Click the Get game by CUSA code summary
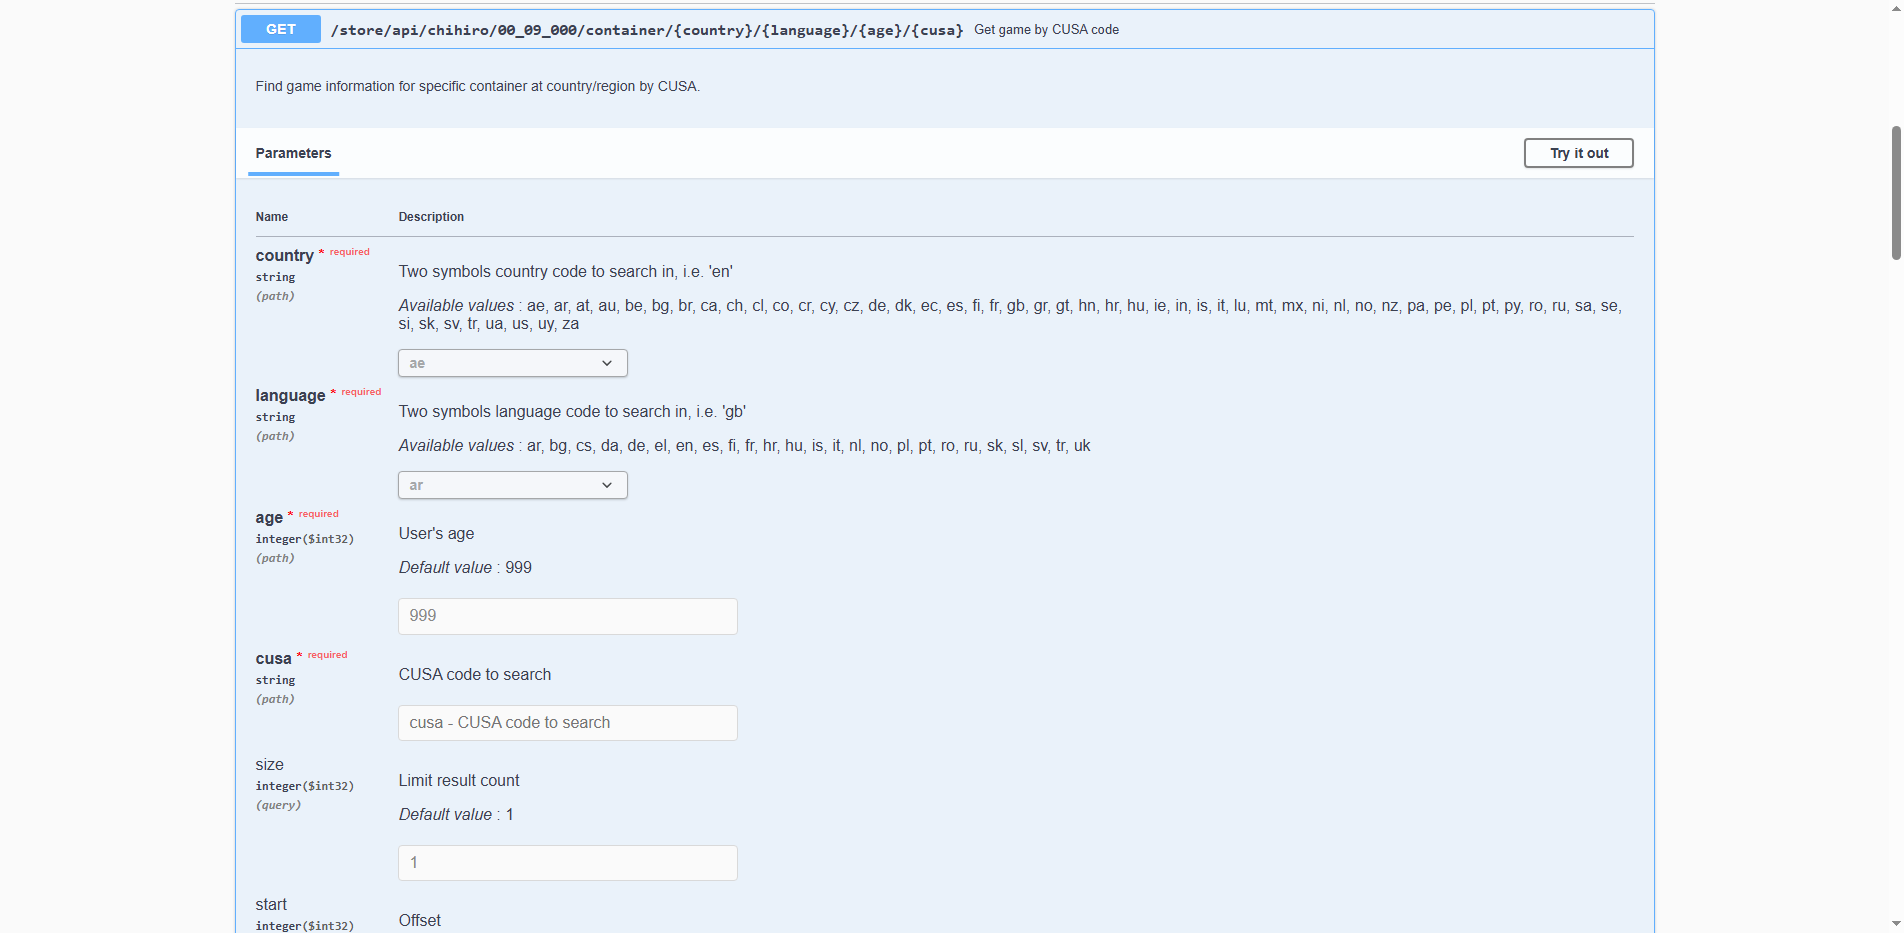Image resolution: width=1904 pixels, height=933 pixels. point(1046,29)
